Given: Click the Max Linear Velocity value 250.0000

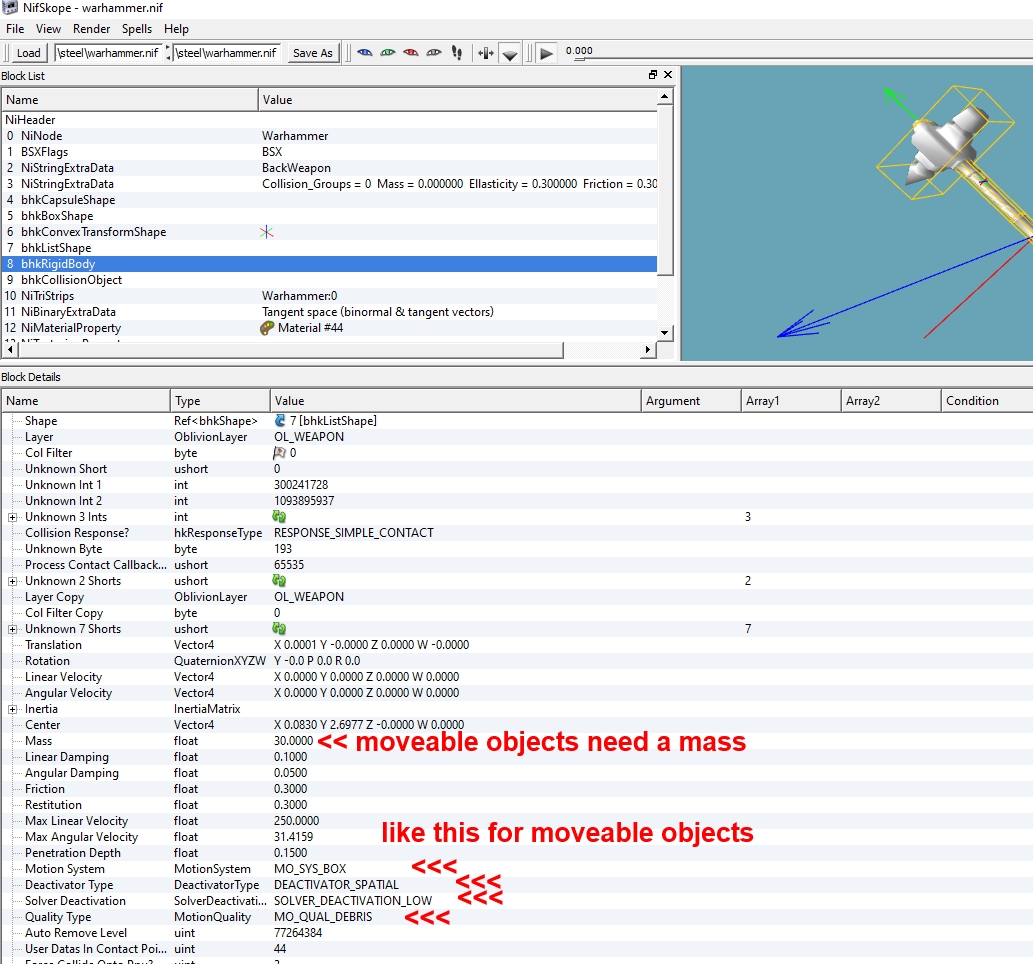Looking at the screenshot, I should (x=296, y=820).
